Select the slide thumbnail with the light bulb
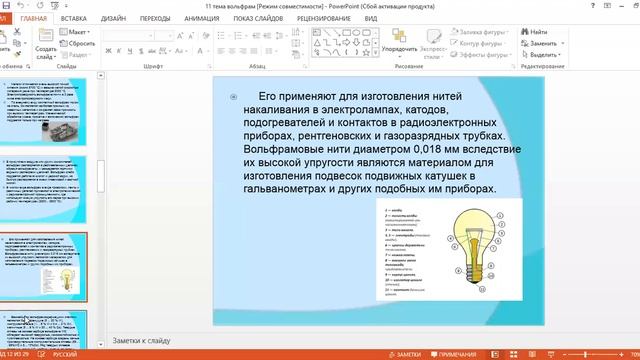The height and width of the screenshot is (360, 640). tap(43, 267)
